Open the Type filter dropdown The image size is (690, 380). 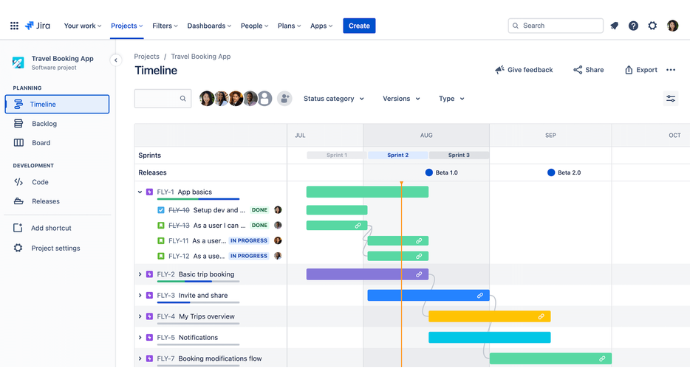pos(451,99)
